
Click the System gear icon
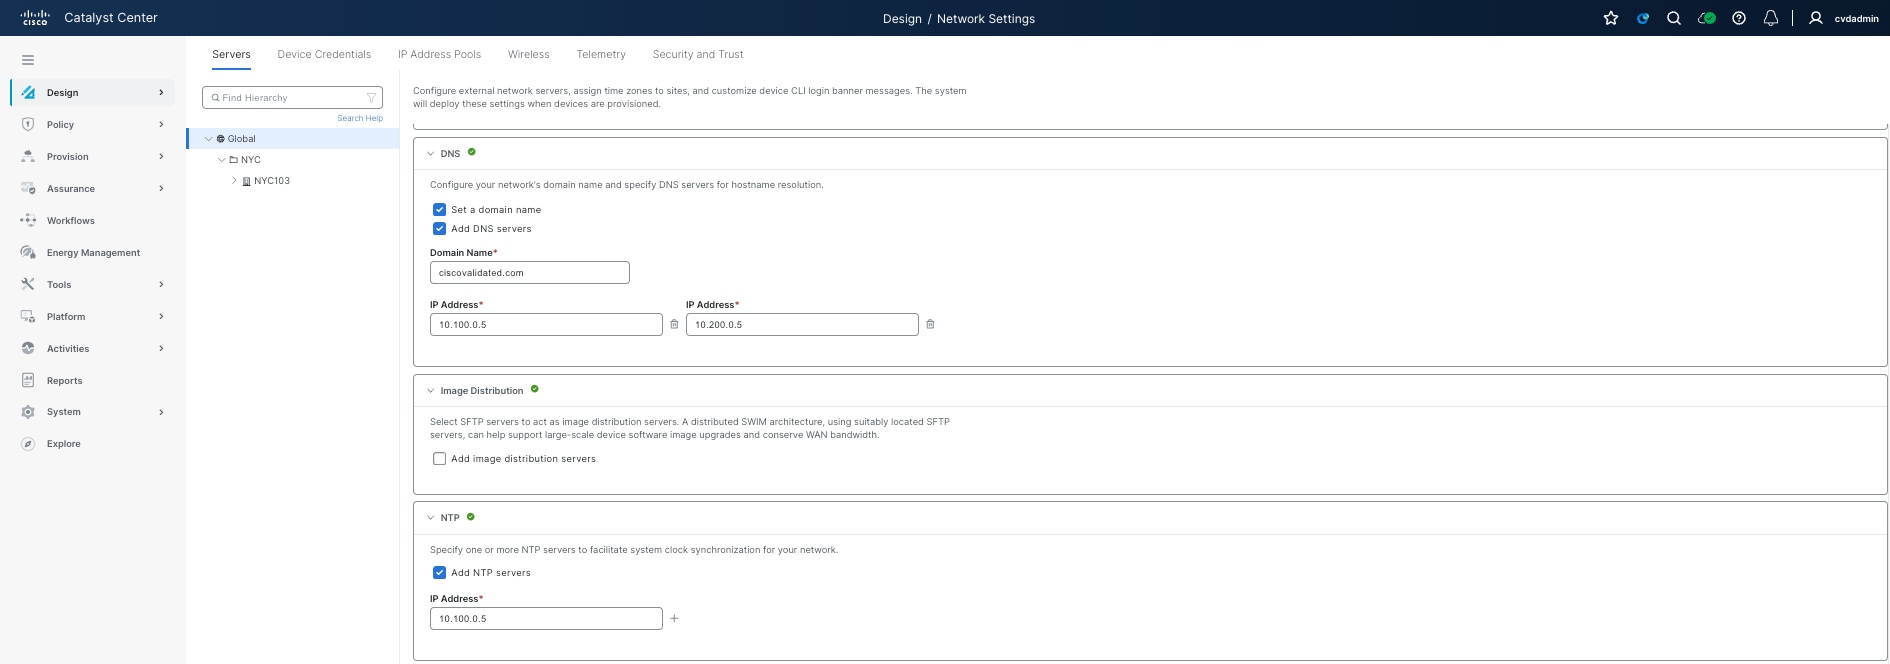[x=28, y=412]
